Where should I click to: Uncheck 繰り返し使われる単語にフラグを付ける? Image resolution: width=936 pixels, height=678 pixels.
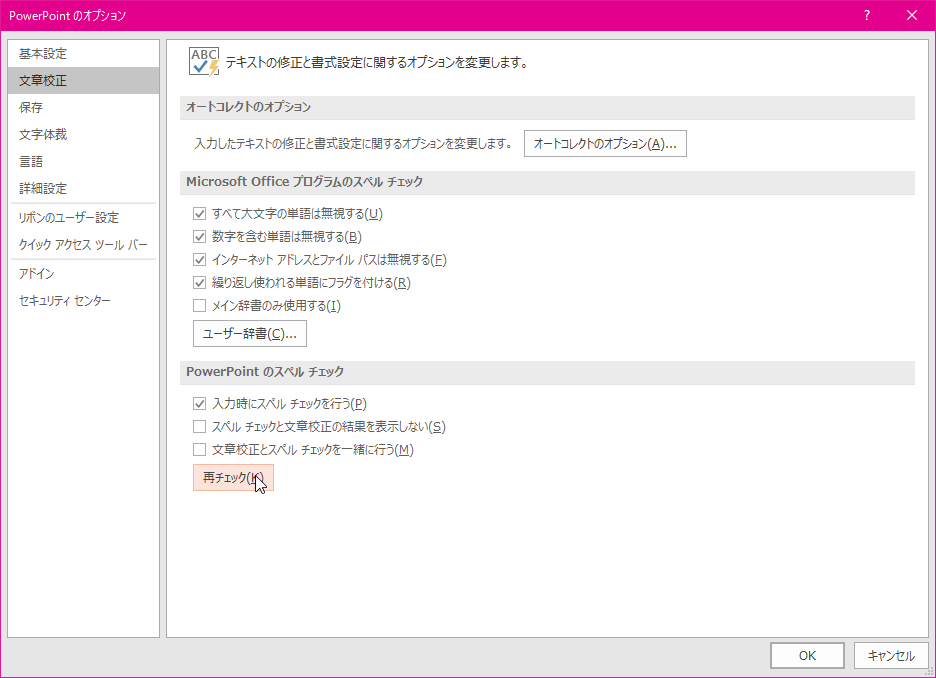point(199,283)
